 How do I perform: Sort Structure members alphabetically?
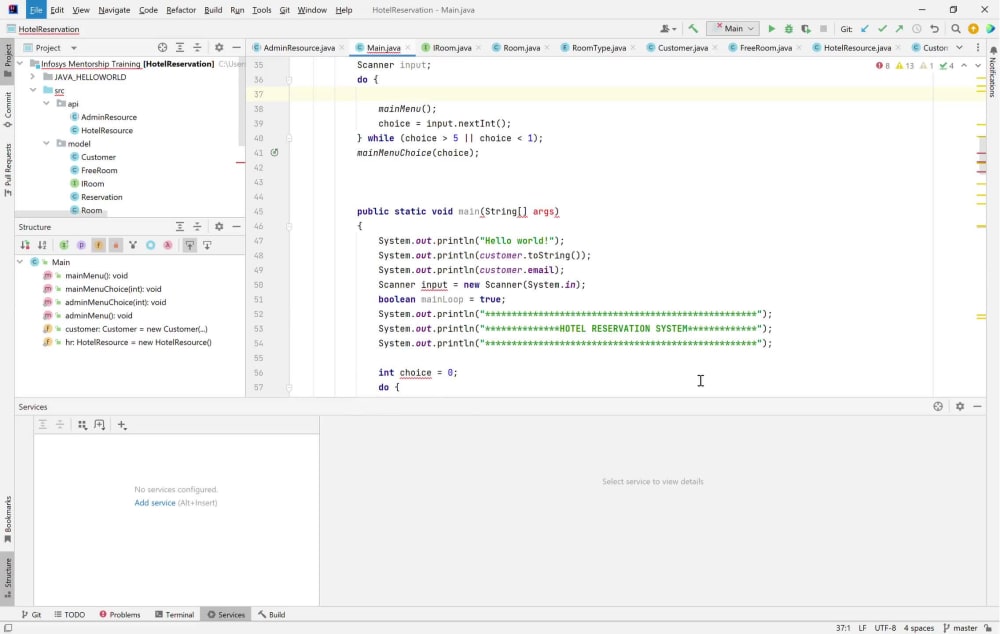pos(42,245)
